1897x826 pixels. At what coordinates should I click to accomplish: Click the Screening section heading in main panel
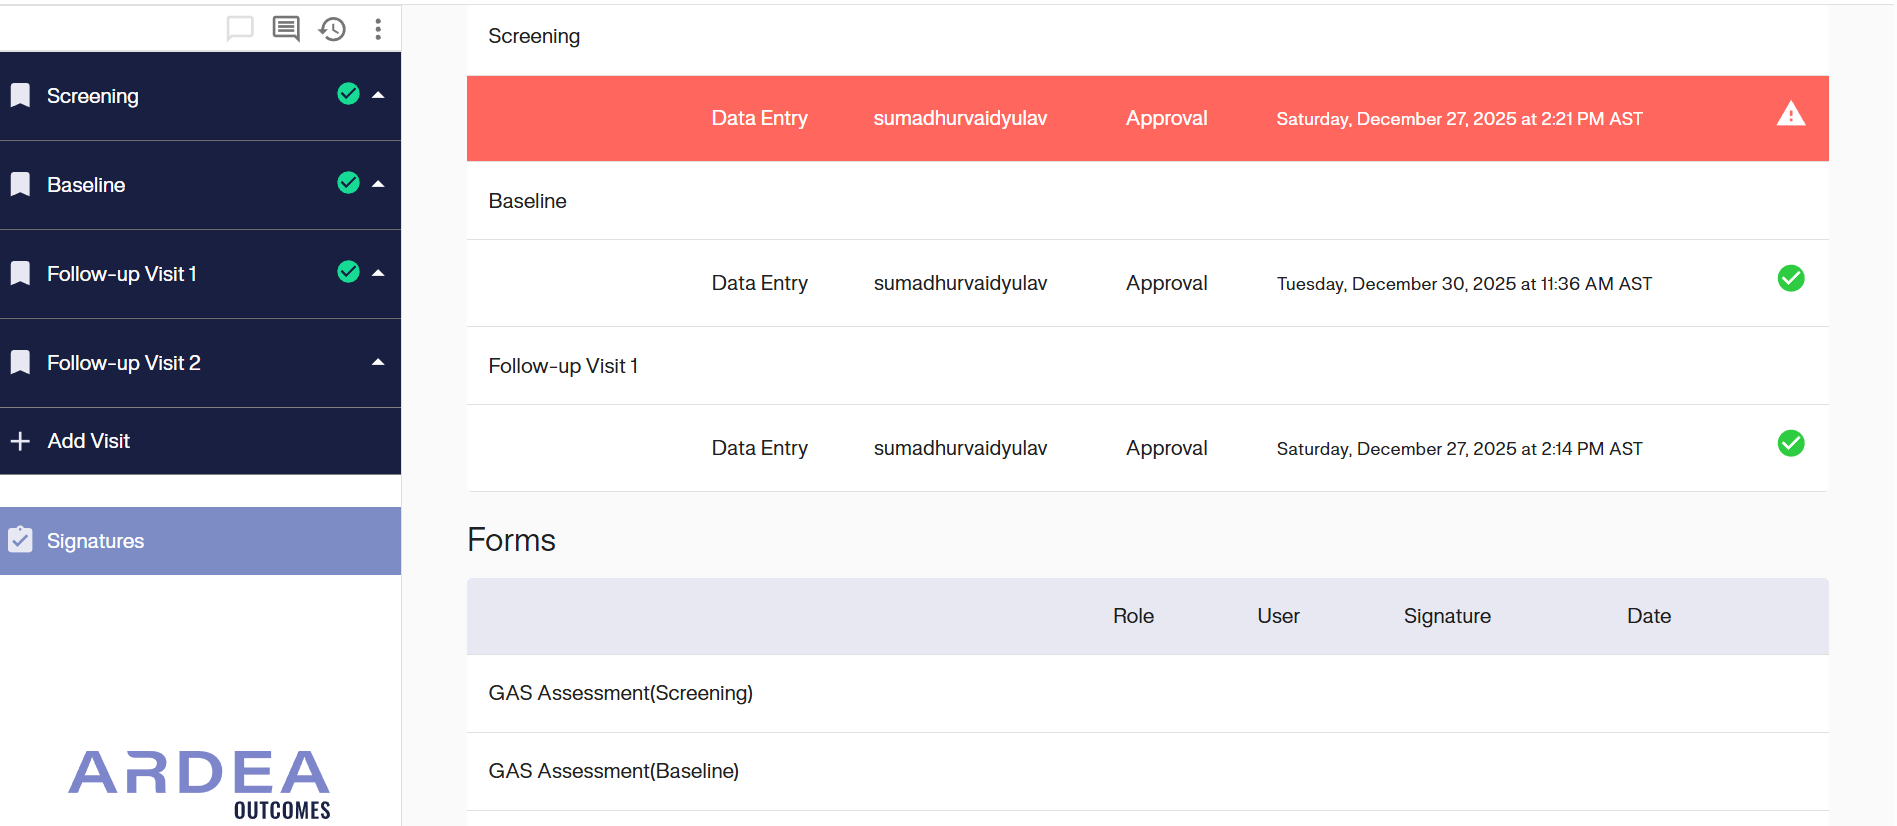coord(534,36)
